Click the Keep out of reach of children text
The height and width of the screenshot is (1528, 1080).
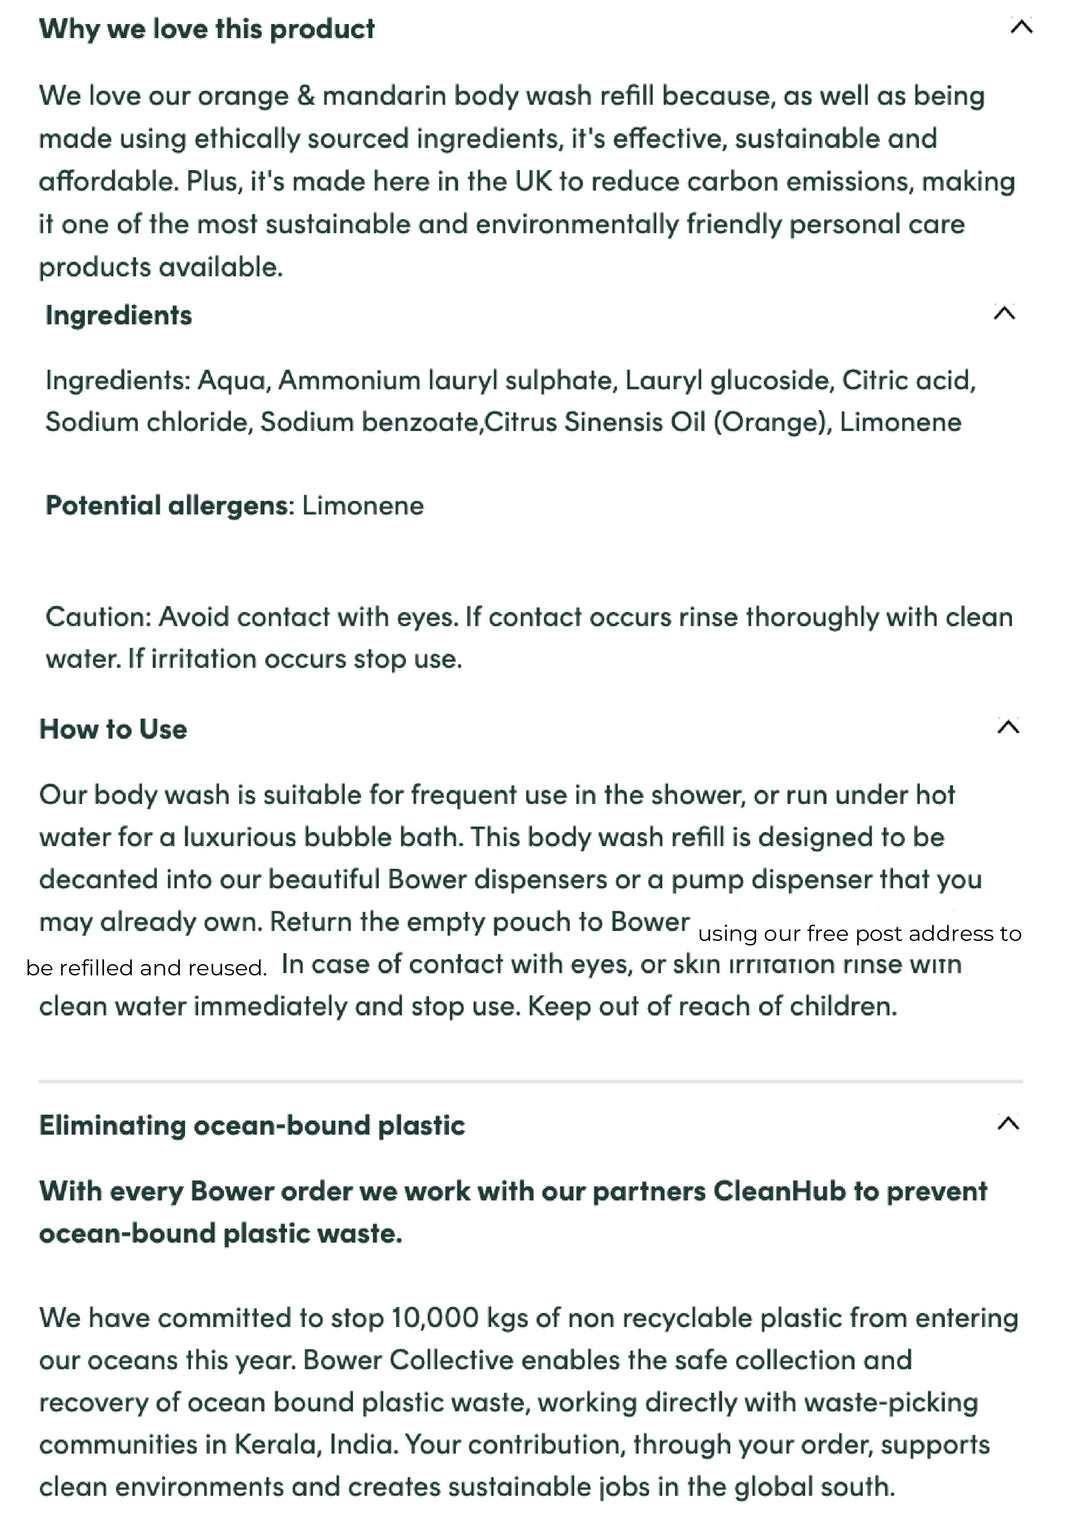click(712, 1006)
